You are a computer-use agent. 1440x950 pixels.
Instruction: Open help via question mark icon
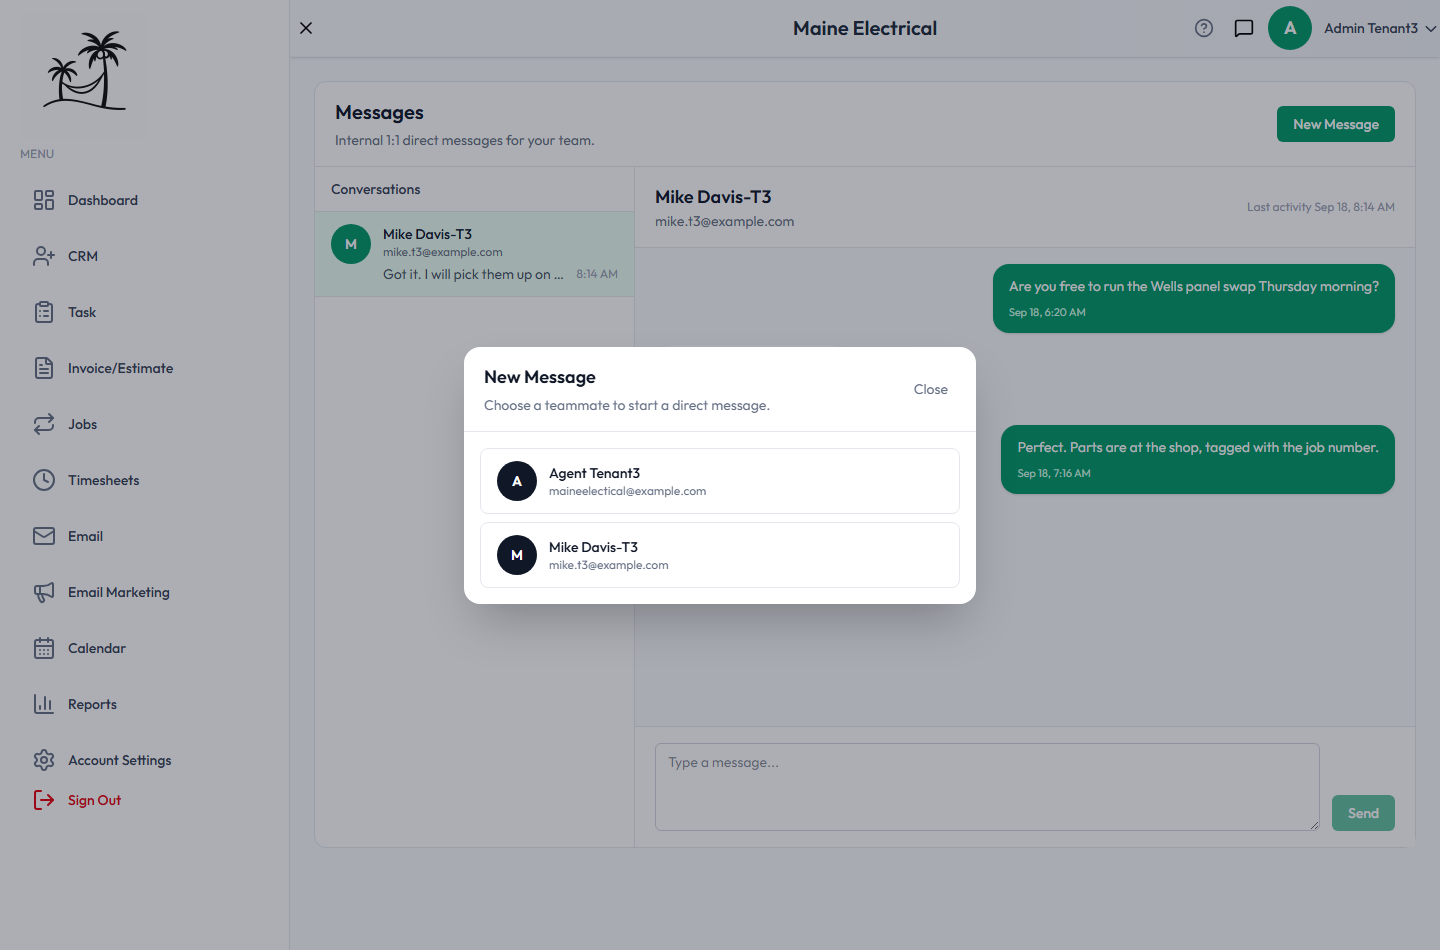click(1204, 28)
